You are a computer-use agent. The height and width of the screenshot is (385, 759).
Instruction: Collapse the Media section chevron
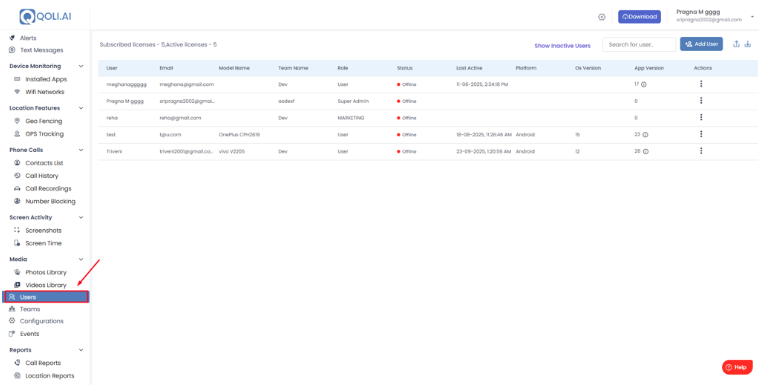click(x=81, y=259)
